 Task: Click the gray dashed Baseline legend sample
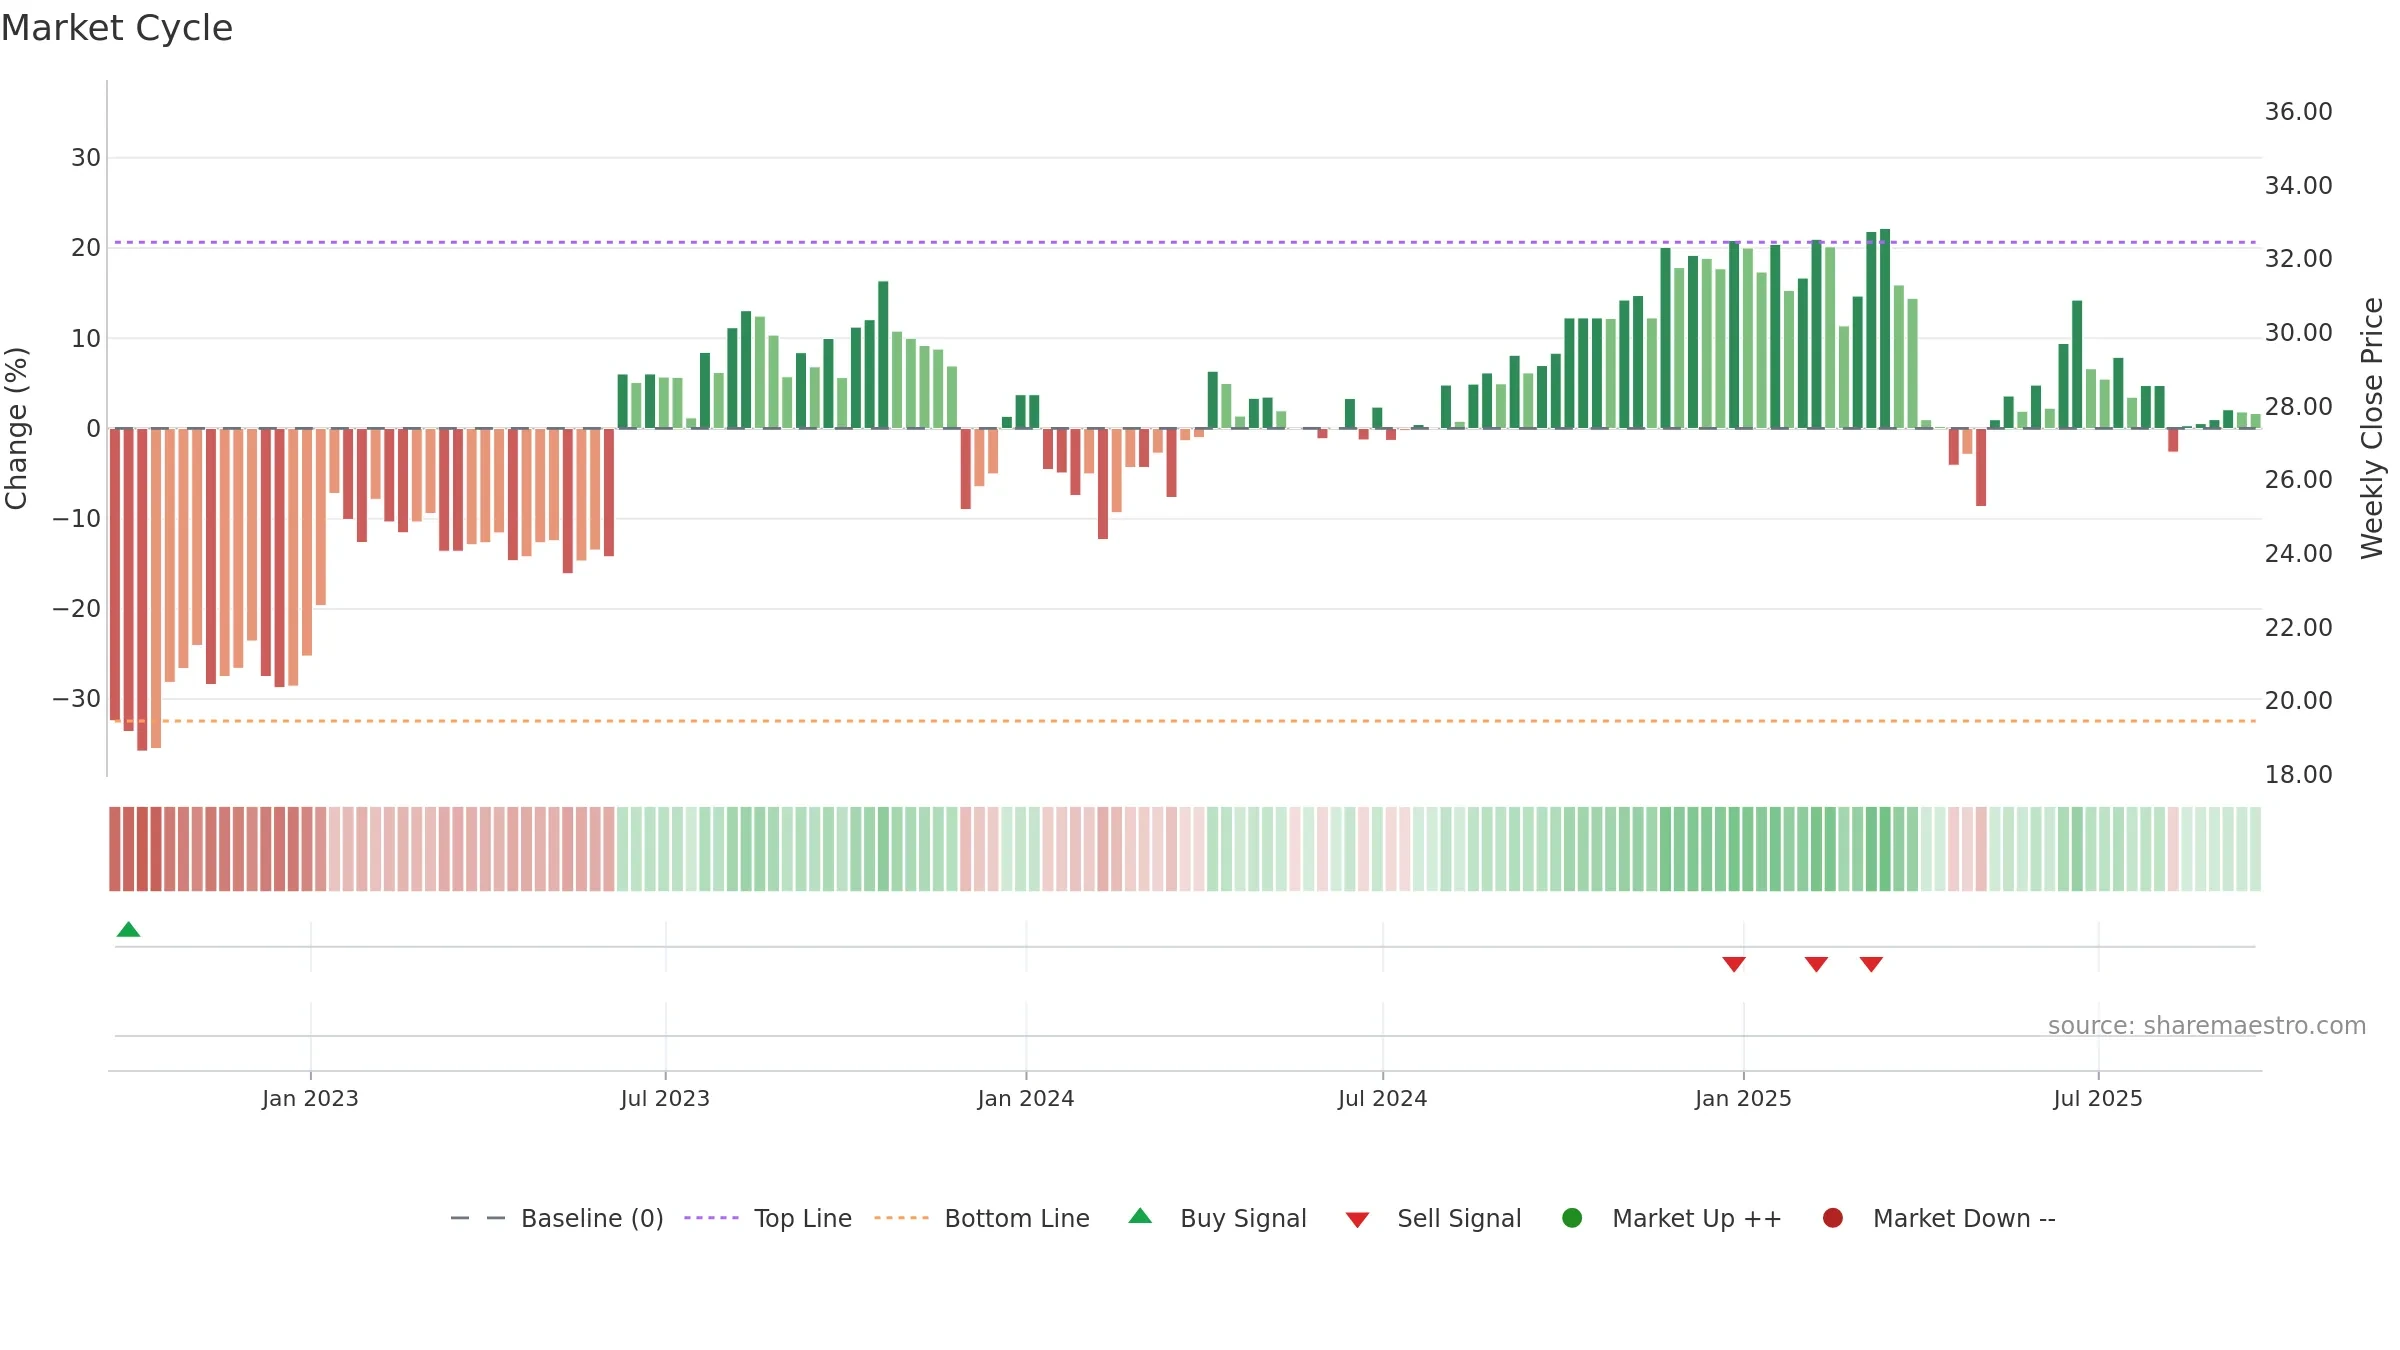click(478, 1218)
